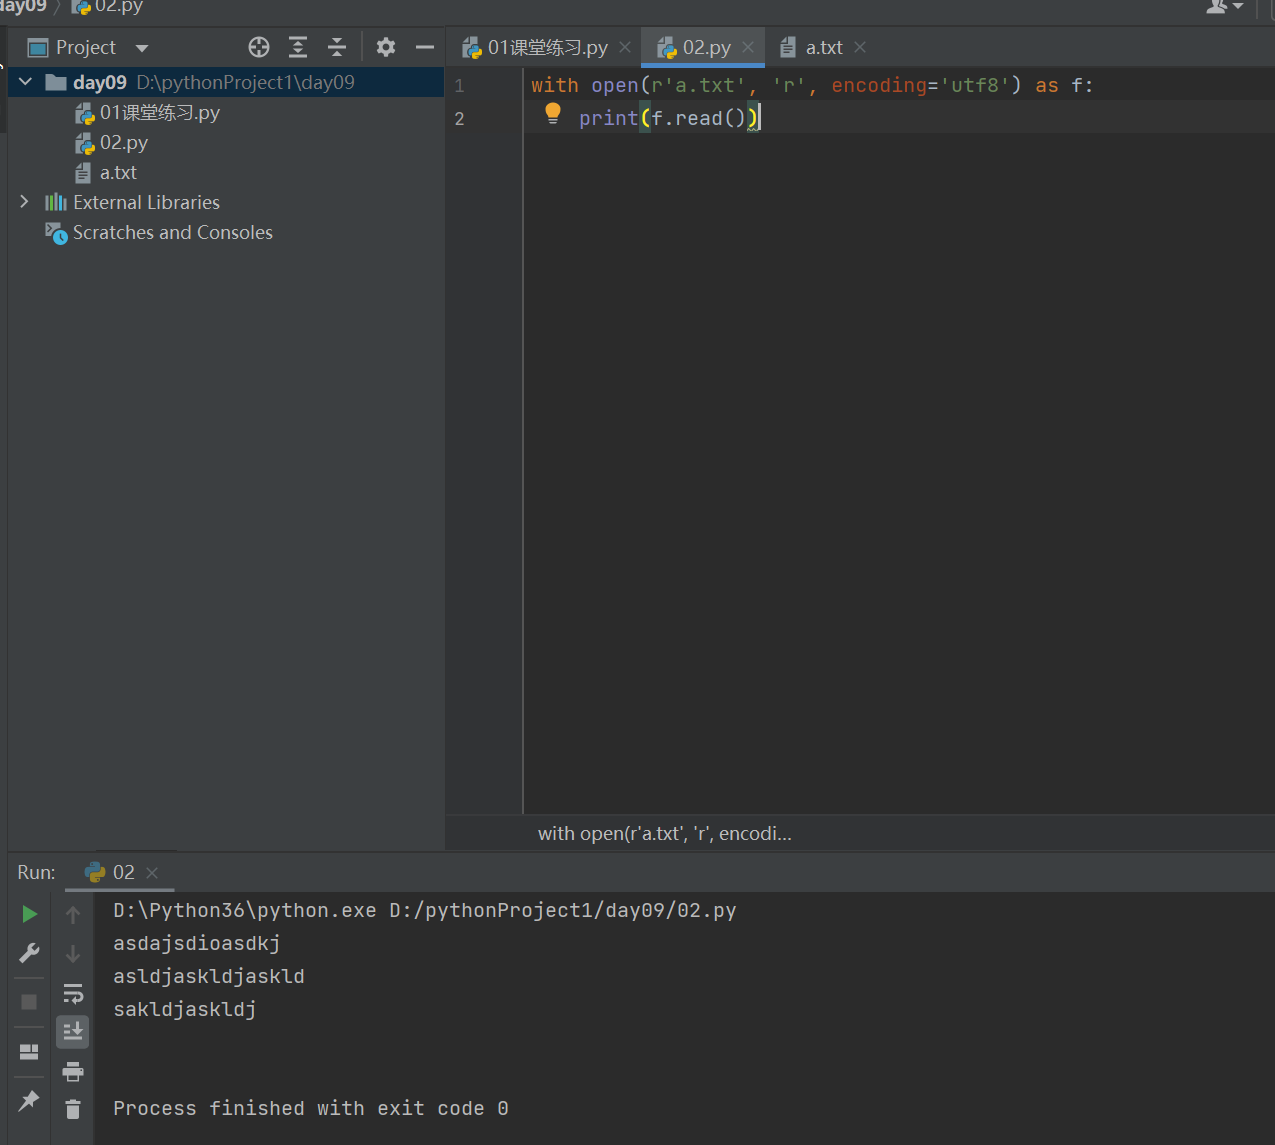The width and height of the screenshot is (1275, 1145).
Task: Open user account dropdown at top right
Action: (1224, 7)
